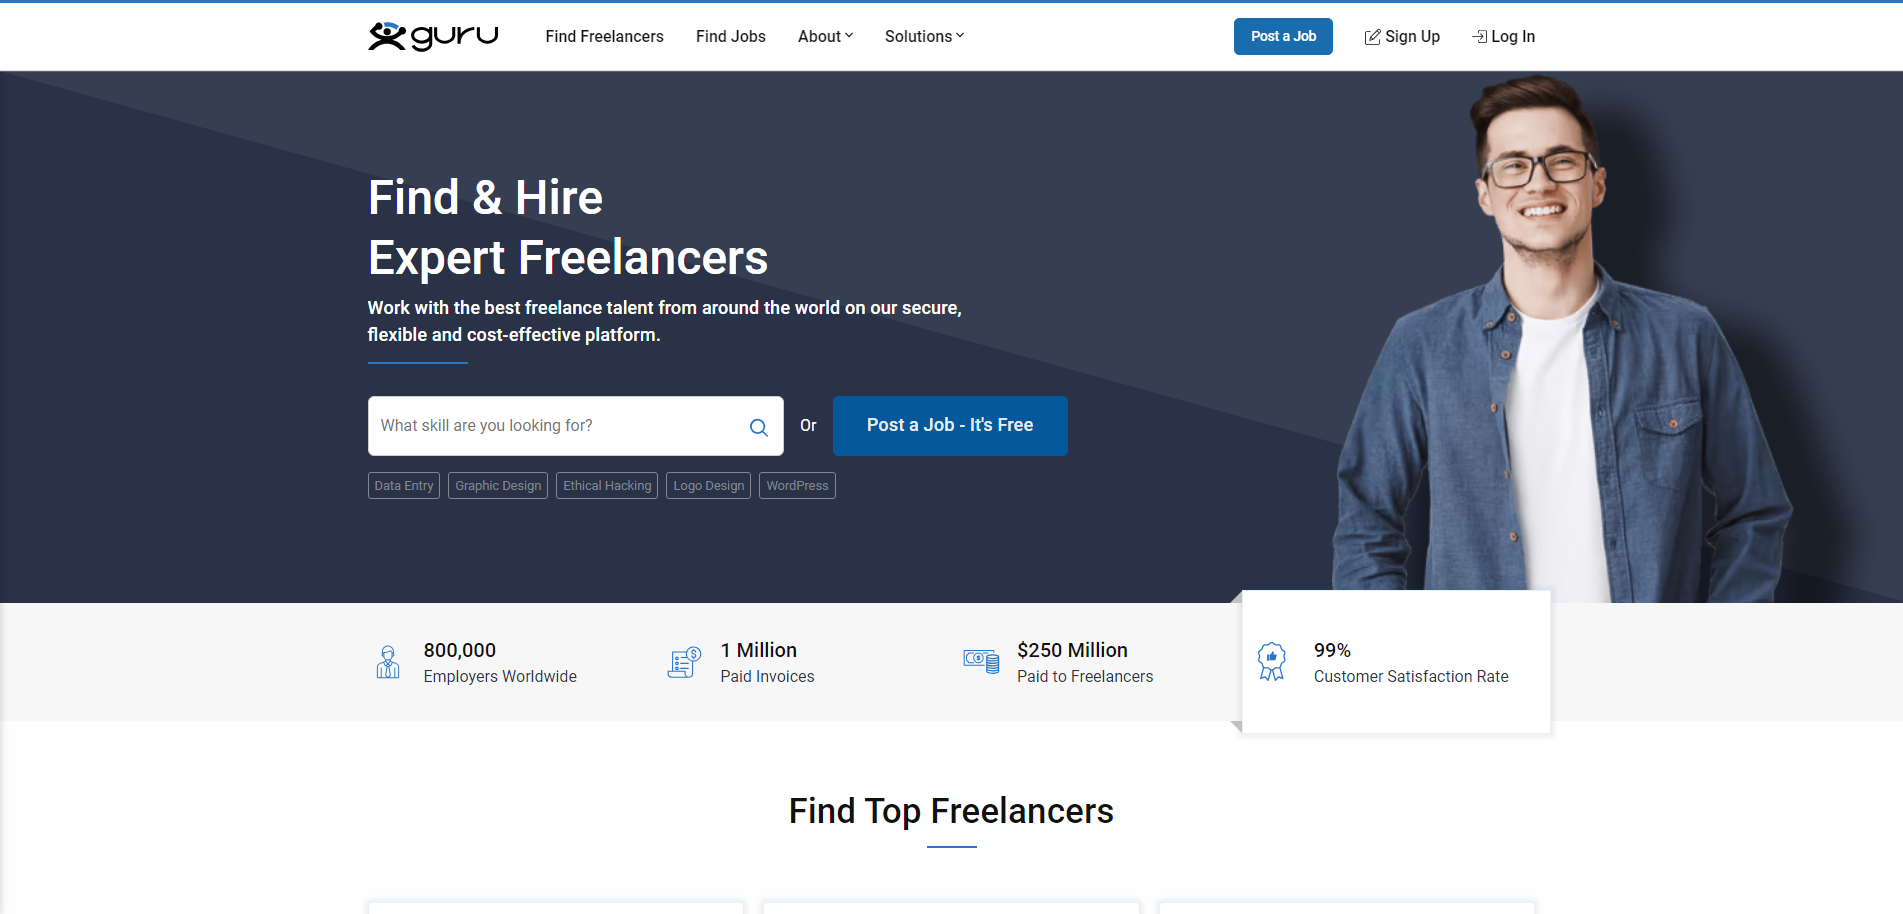
Task: Choose the WordPress skill tag
Action: point(797,486)
